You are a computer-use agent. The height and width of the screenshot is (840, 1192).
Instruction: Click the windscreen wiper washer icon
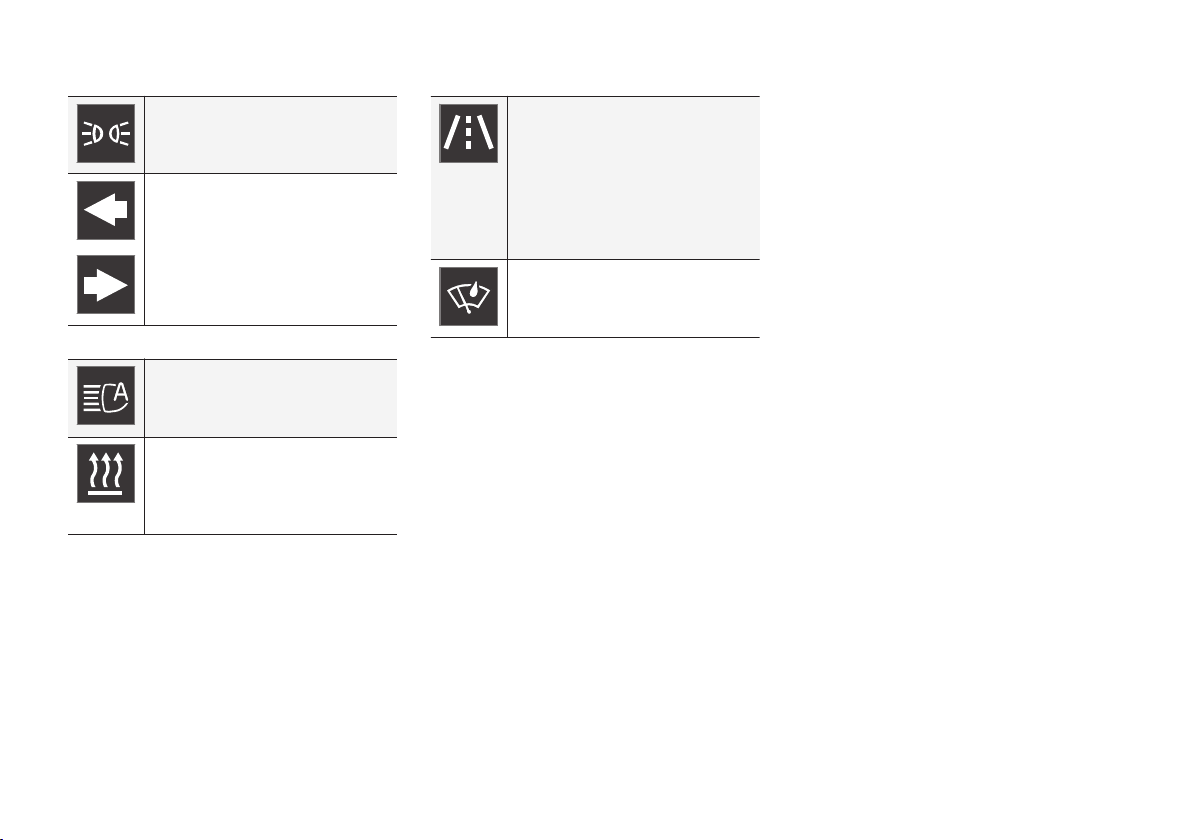(468, 296)
